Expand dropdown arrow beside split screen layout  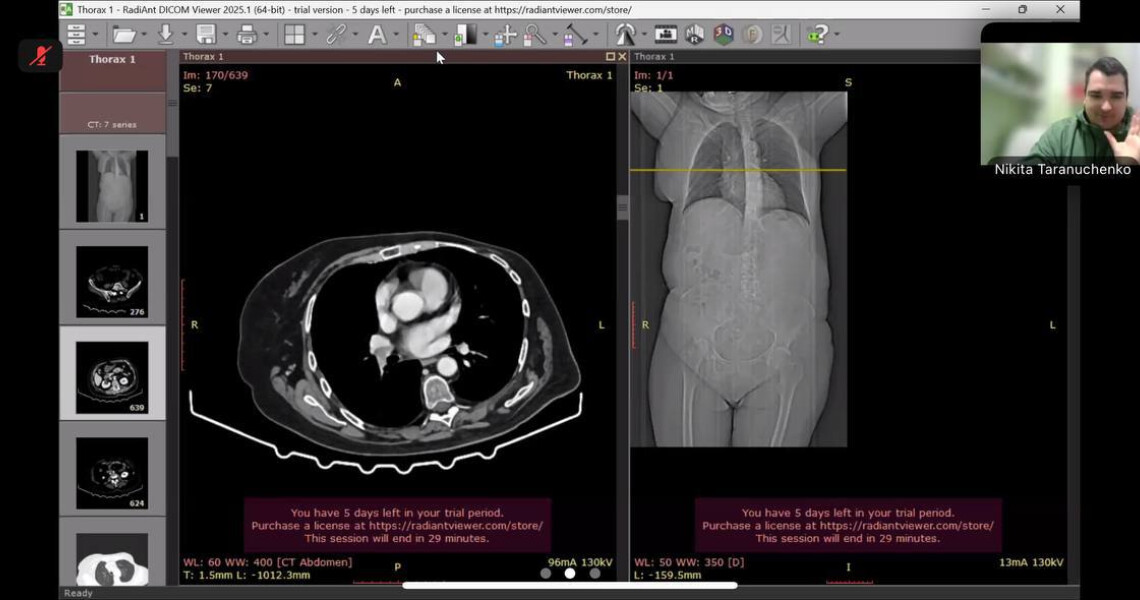314,35
